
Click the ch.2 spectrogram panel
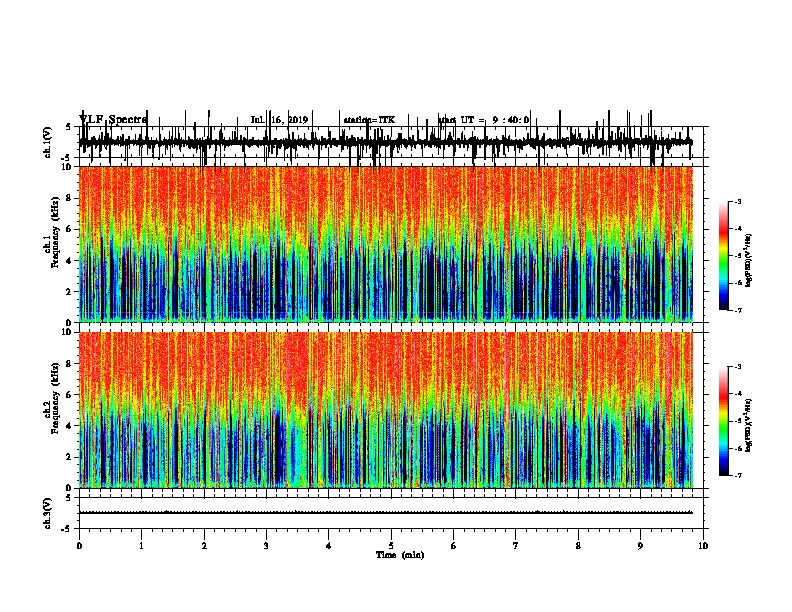(386, 410)
